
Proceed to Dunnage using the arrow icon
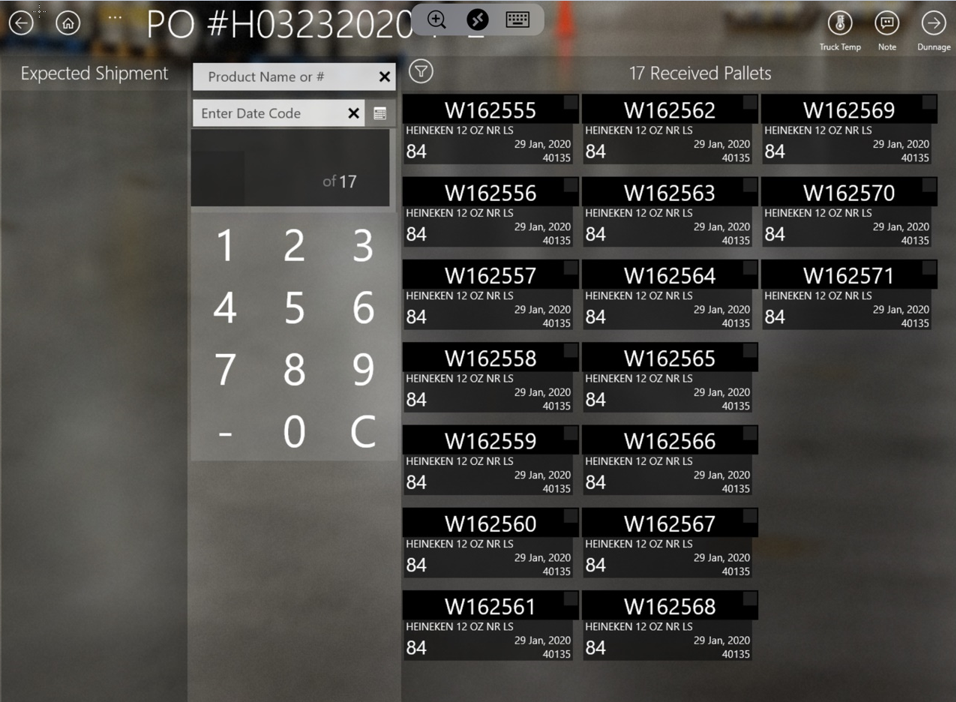(933, 24)
